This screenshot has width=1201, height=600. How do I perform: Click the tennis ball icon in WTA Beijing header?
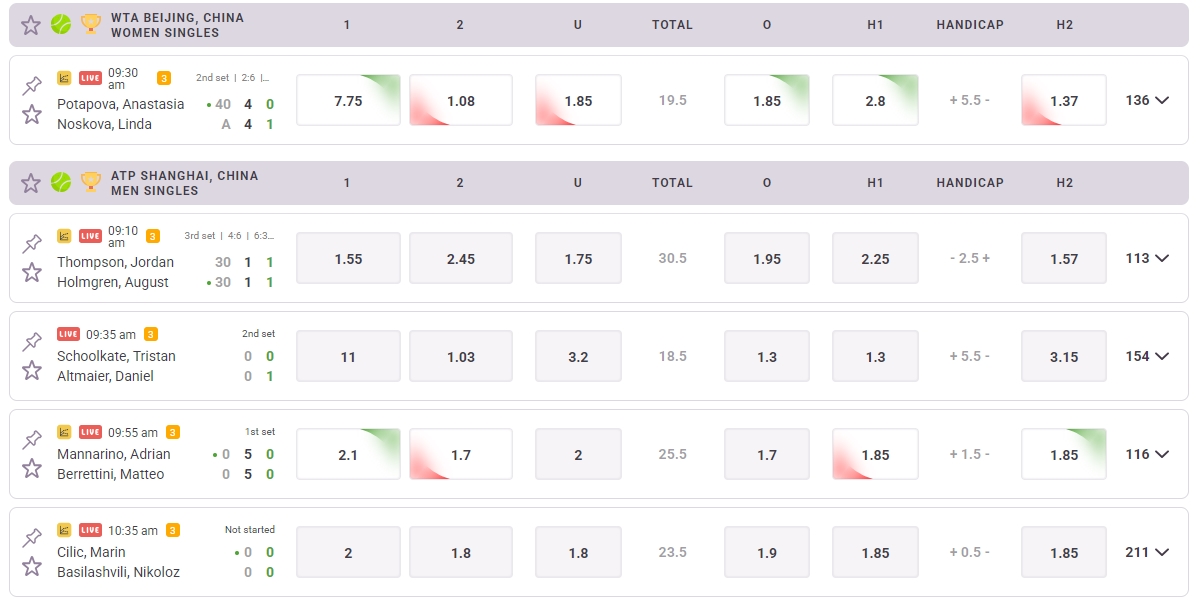[x=60, y=24]
